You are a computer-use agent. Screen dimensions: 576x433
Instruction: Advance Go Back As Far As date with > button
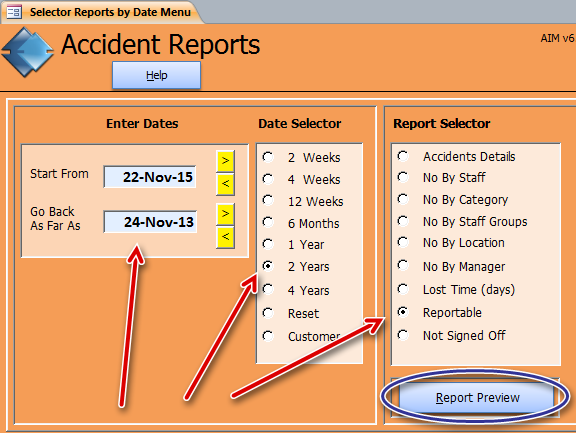pyautogui.click(x=225, y=214)
